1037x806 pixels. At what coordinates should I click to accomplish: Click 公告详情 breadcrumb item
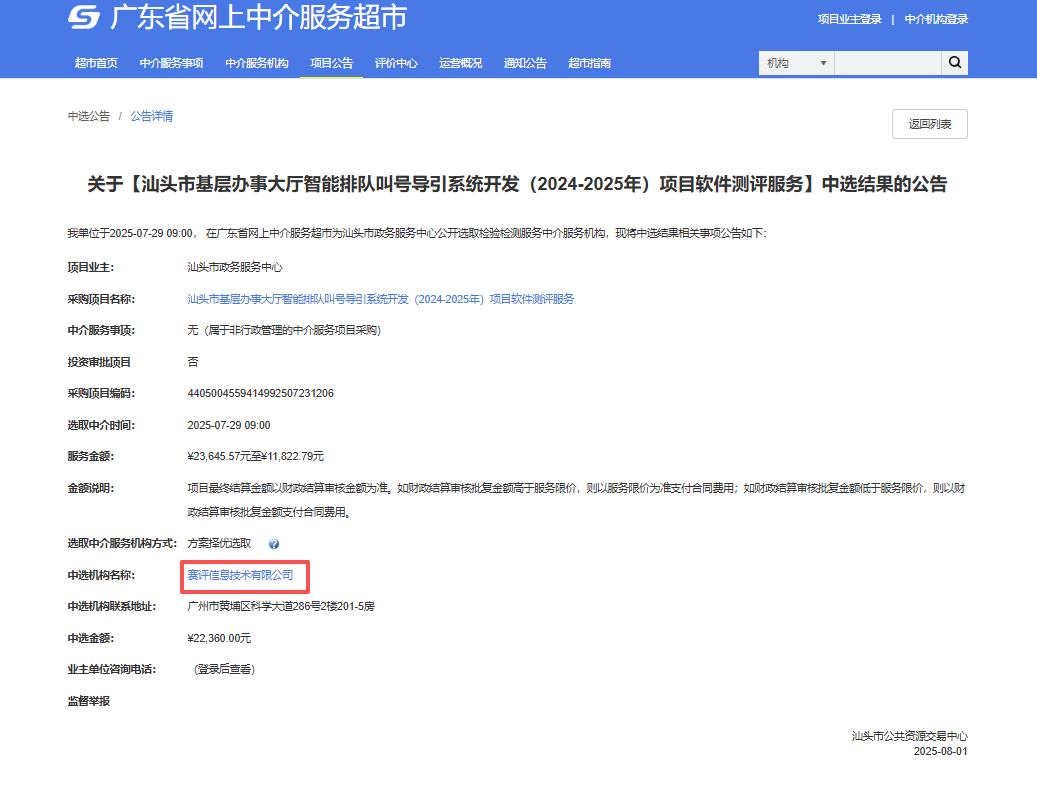(x=151, y=116)
